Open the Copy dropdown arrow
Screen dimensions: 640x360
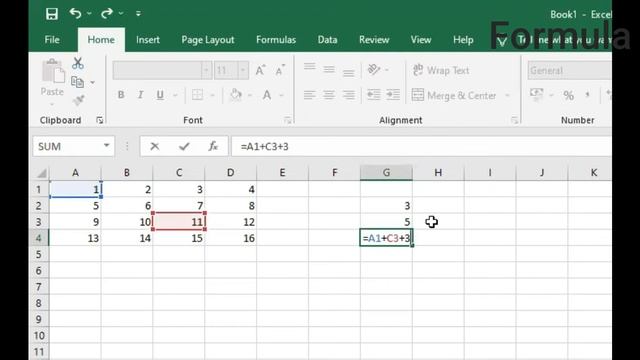click(93, 83)
